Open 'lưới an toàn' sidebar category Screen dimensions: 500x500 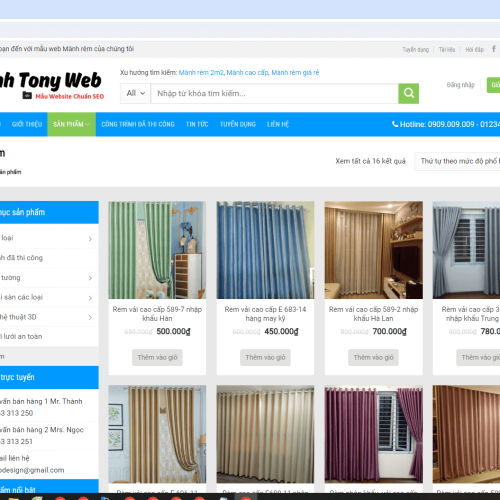pyautogui.click(x=21, y=336)
